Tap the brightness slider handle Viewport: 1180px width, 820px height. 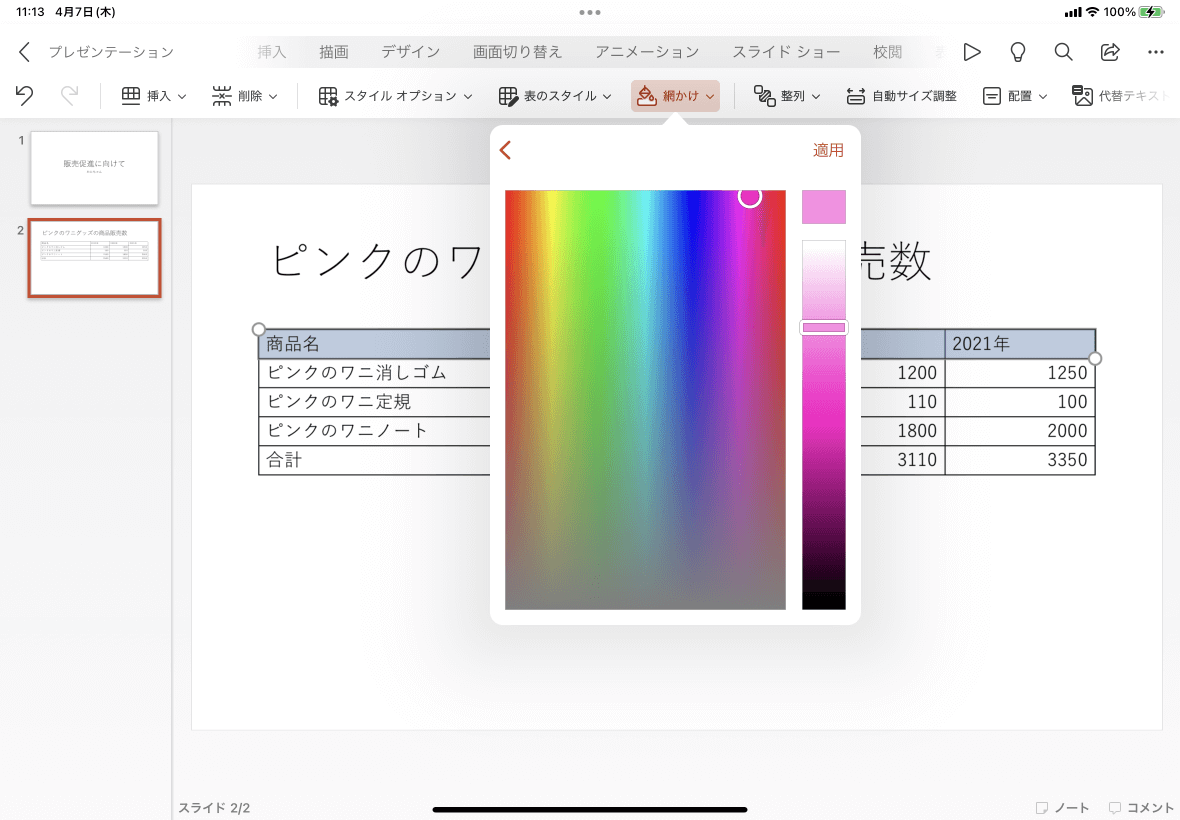pos(823,327)
